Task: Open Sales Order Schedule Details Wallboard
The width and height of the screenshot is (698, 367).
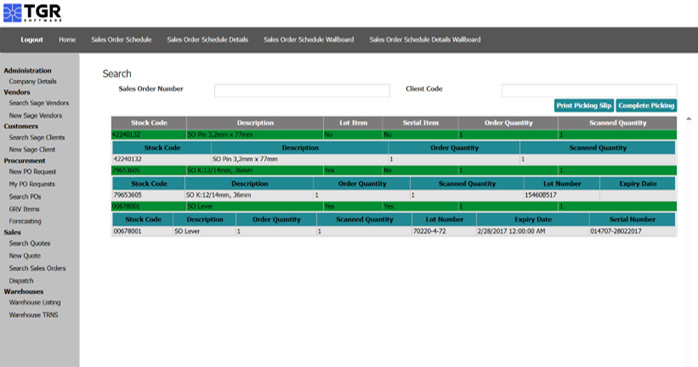Action: 425,40
